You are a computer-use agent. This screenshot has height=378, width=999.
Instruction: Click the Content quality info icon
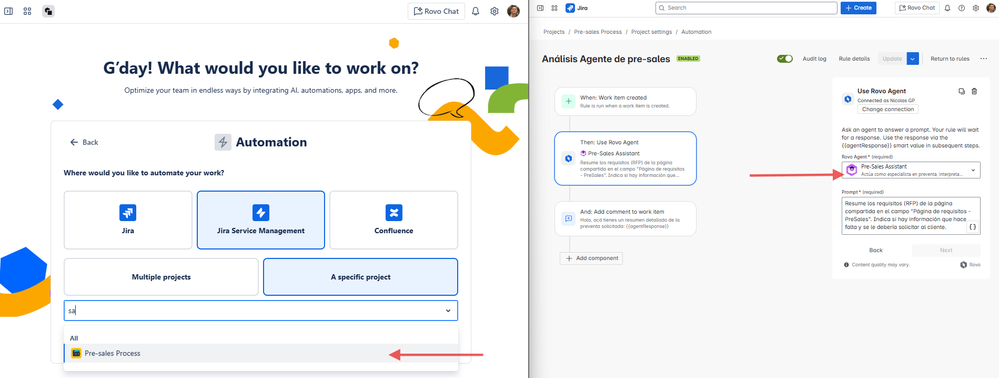[846, 265]
